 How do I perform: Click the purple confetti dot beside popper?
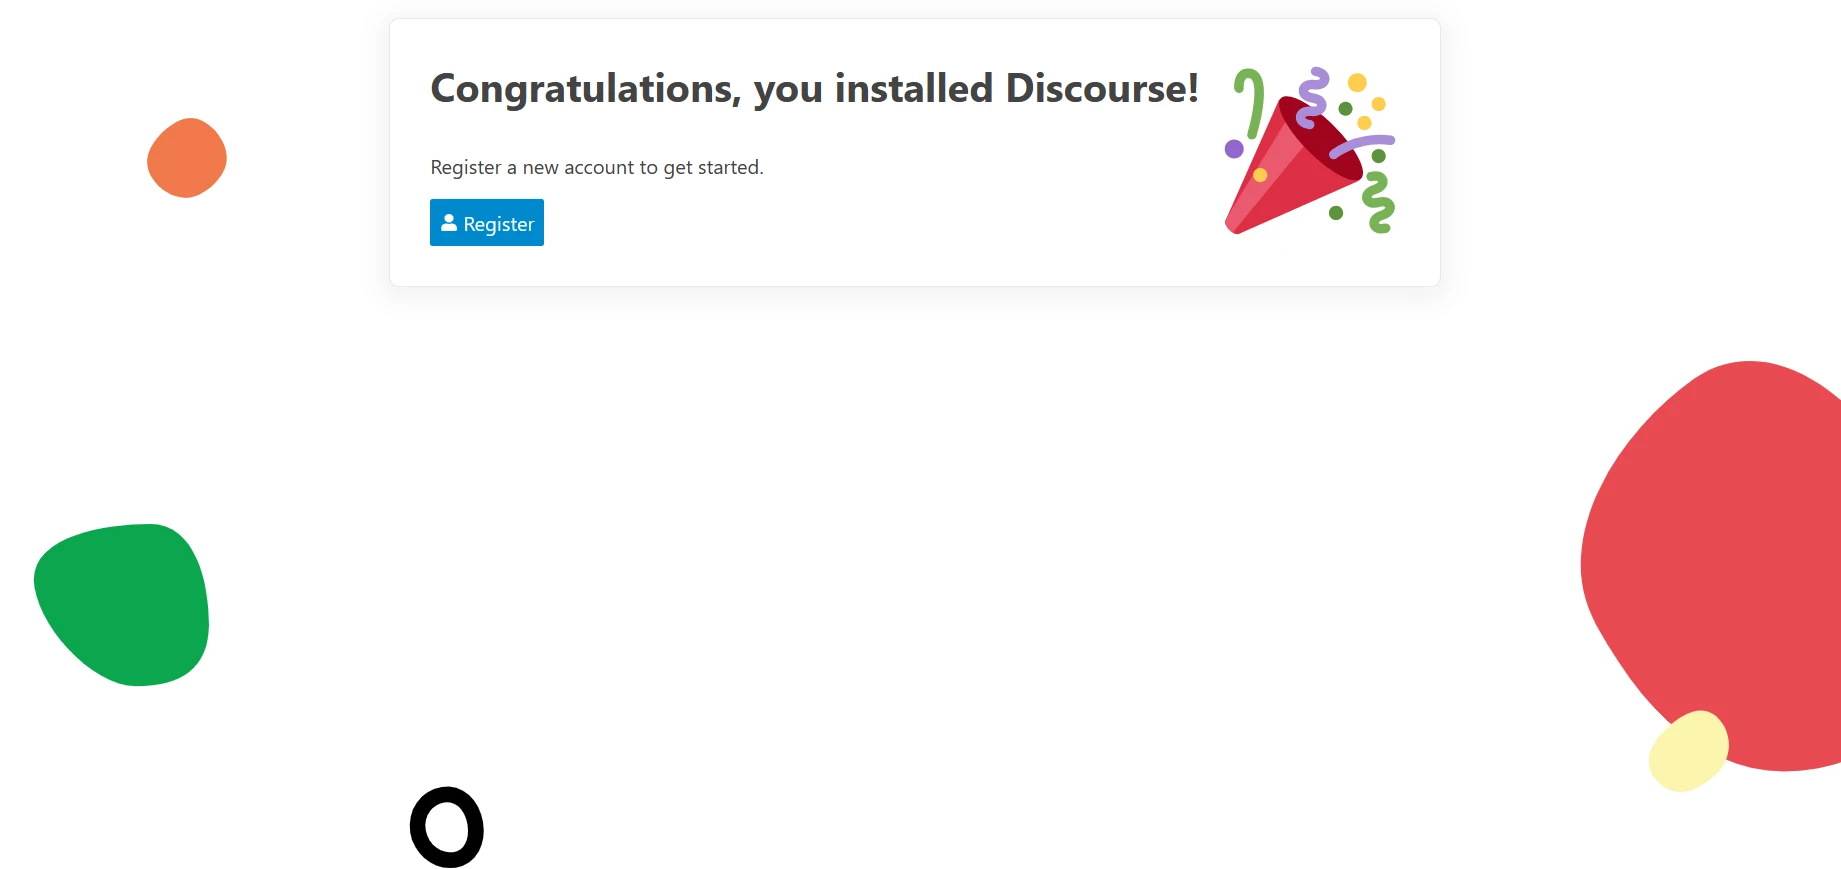tap(1234, 149)
